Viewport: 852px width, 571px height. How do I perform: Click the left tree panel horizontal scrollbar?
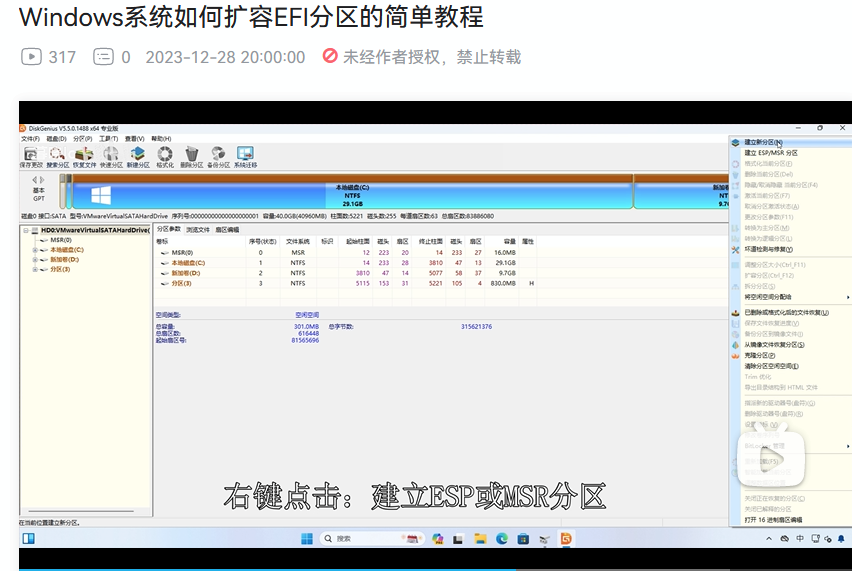[x=80, y=511]
